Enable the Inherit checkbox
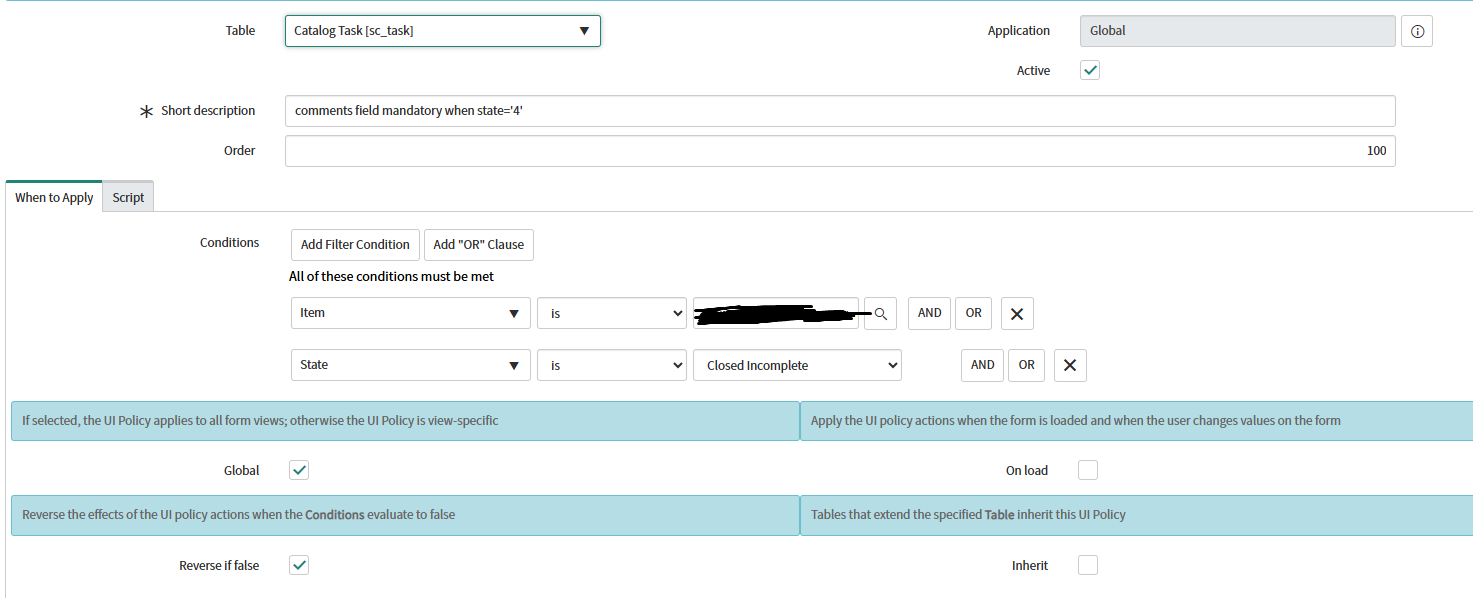Image resolution: width=1473 pixels, height=598 pixels. coord(1088,566)
